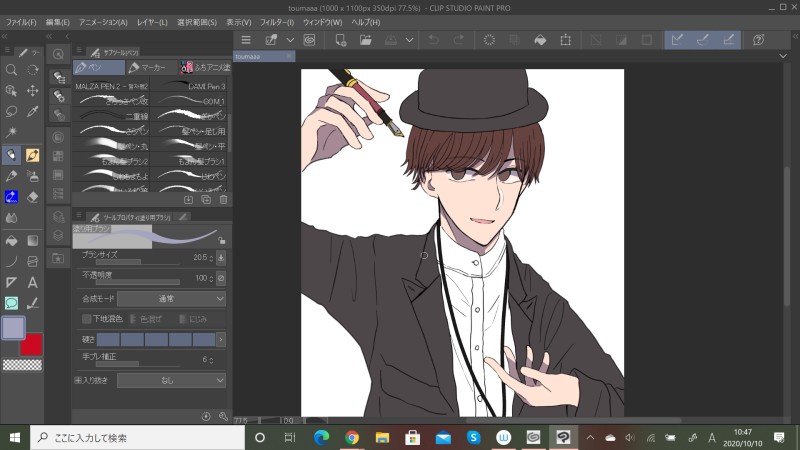Click the Redo arrow in command bar

pyautogui.click(x=459, y=40)
